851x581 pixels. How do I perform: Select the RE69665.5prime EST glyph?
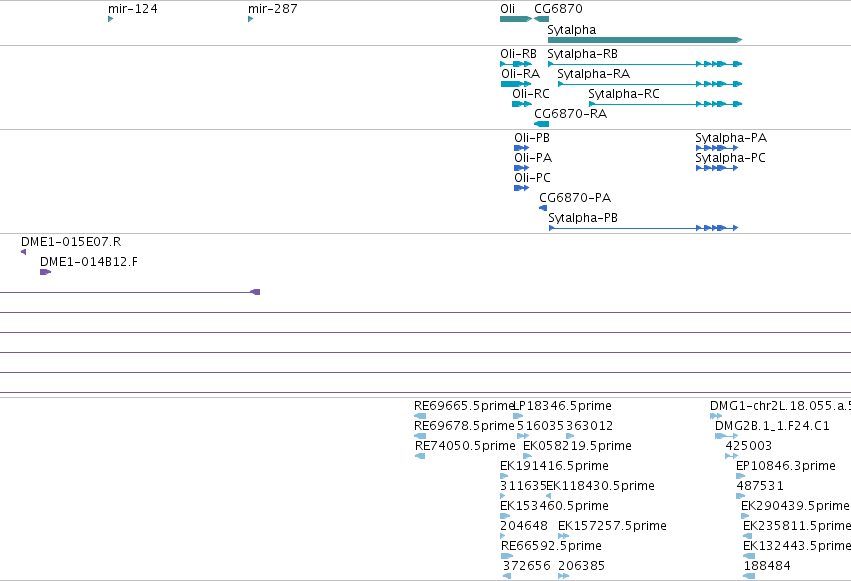tap(420, 416)
